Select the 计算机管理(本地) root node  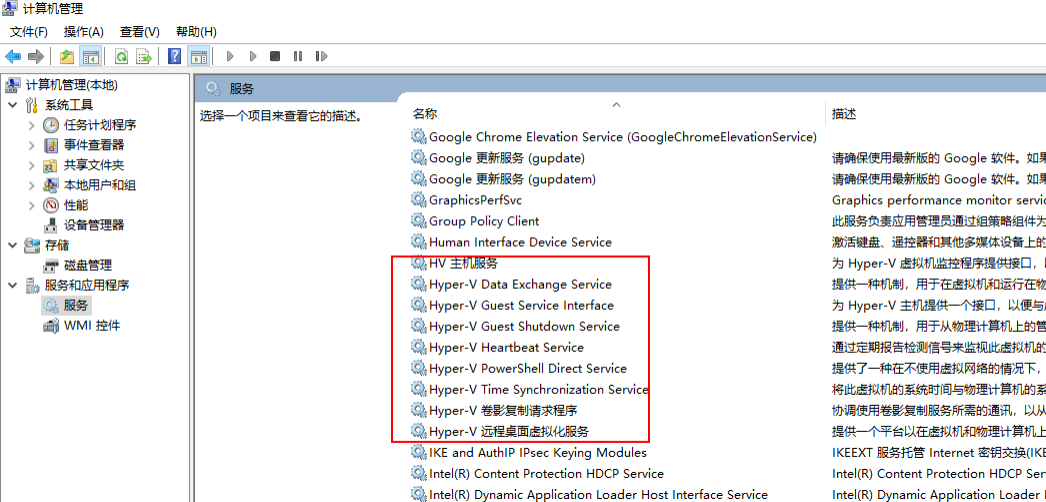coord(71,85)
